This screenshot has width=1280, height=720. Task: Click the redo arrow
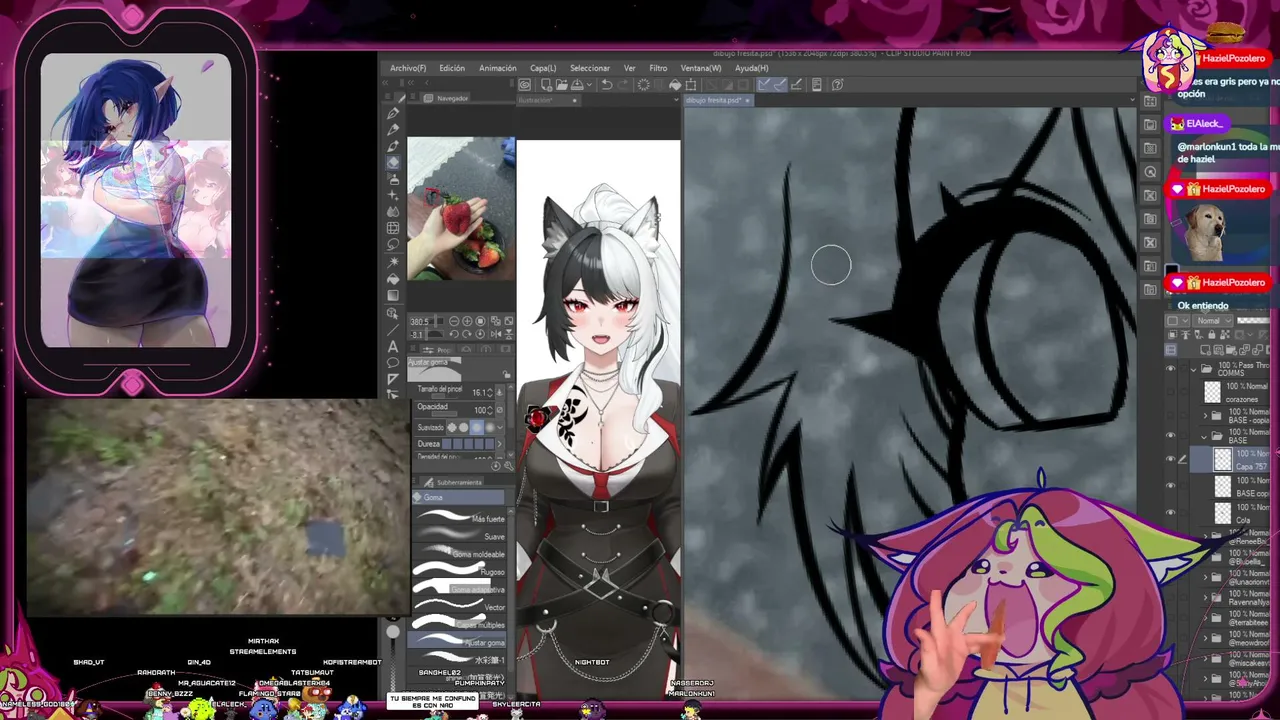(621, 85)
